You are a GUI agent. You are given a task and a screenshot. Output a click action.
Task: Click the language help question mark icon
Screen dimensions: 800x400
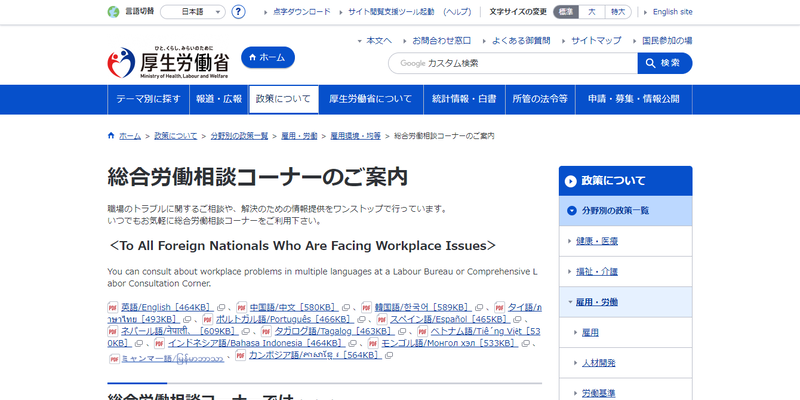click(x=238, y=12)
